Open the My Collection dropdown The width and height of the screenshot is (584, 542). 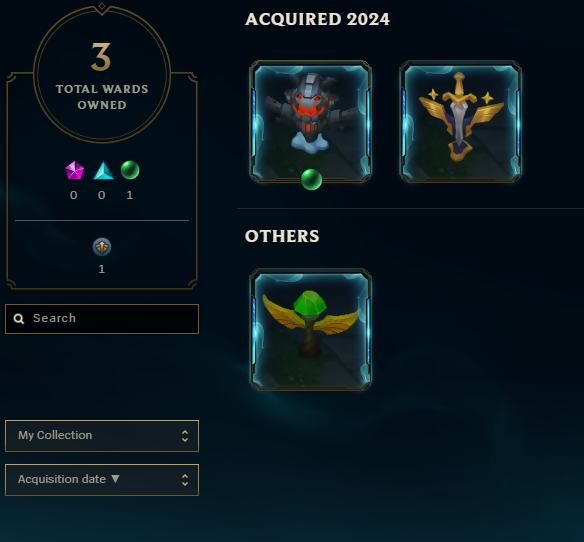click(102, 436)
